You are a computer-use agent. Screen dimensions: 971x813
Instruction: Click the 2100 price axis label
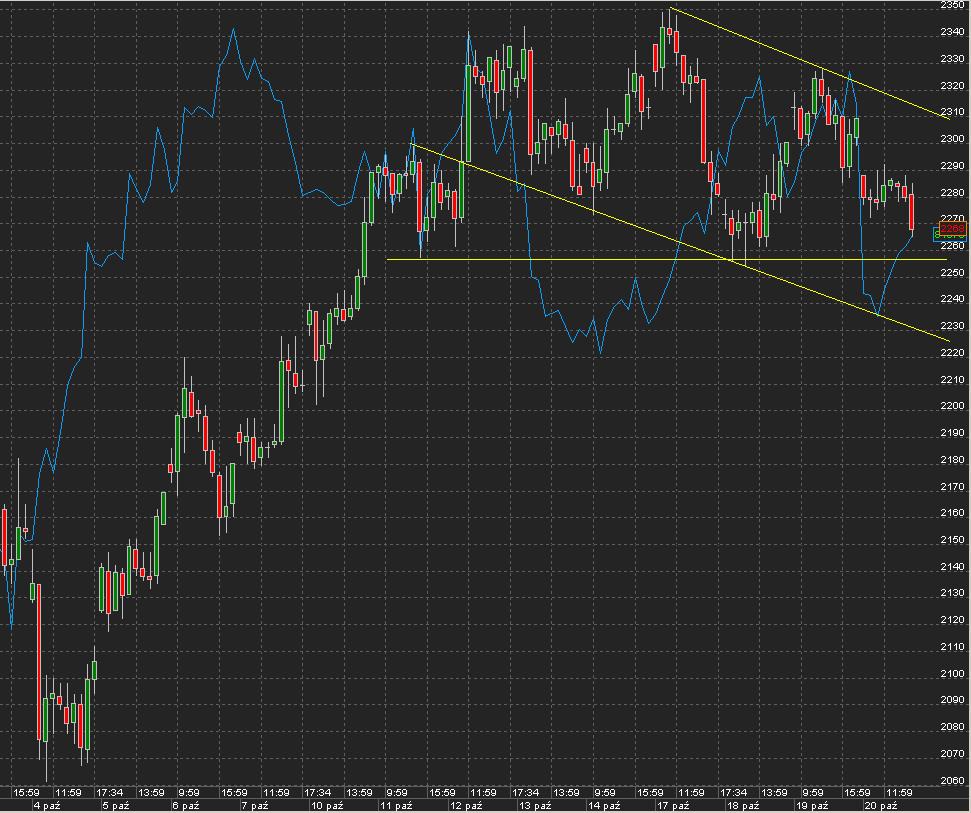point(952,674)
